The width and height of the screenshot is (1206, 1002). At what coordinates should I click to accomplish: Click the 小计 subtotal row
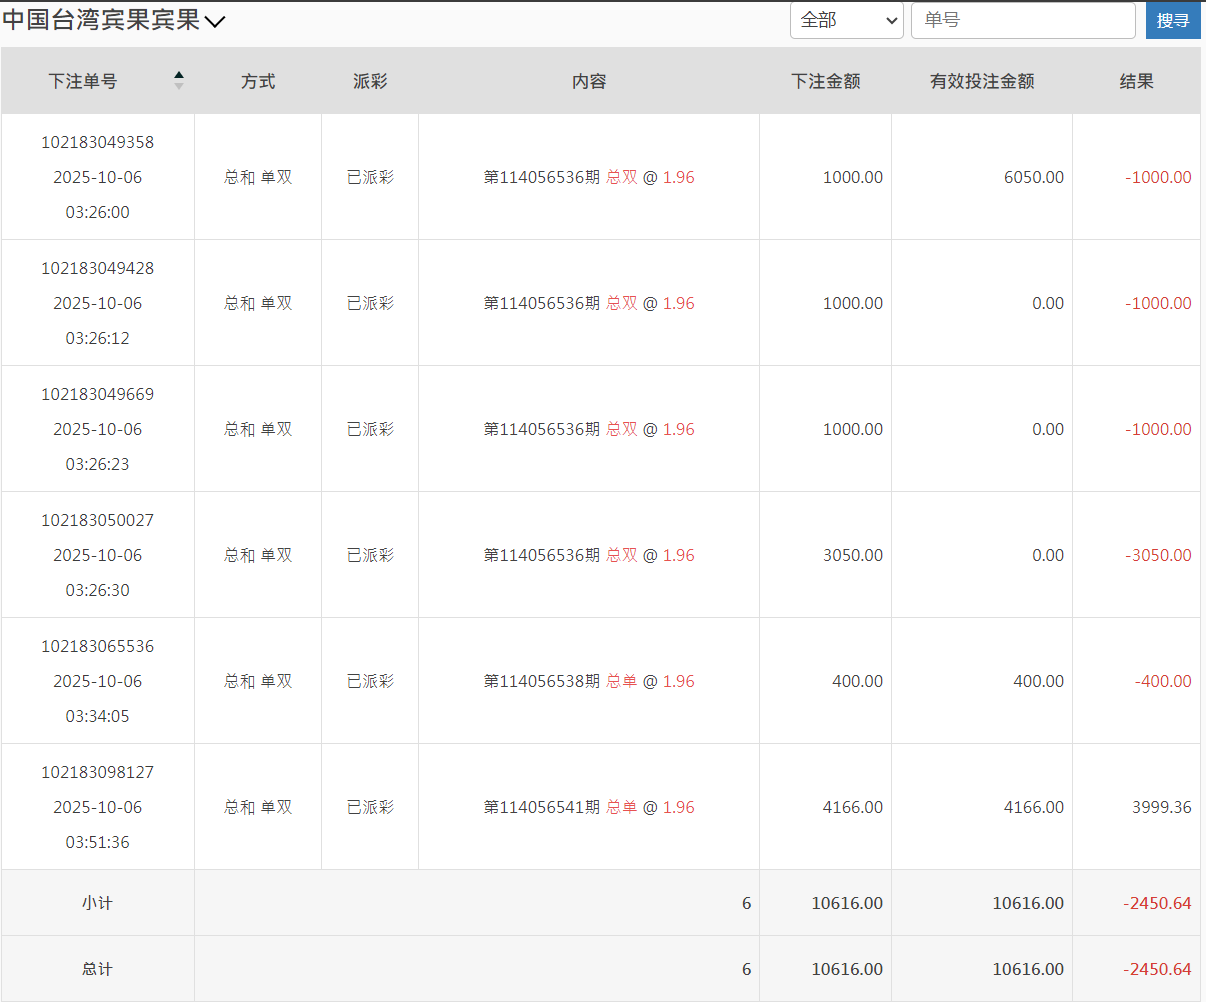pyautogui.click(x=96, y=902)
